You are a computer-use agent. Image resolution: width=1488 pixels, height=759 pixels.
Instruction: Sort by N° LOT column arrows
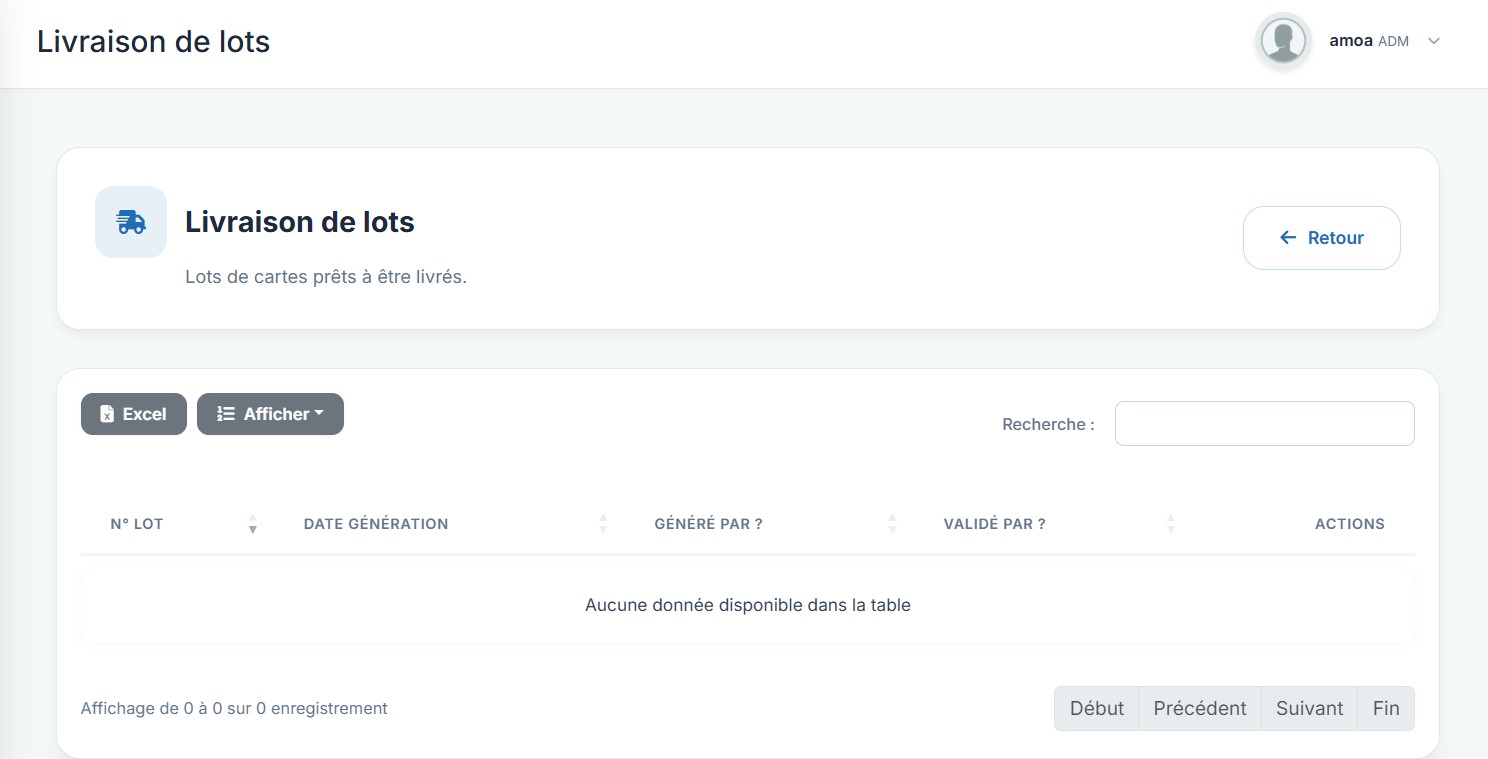tap(253, 524)
